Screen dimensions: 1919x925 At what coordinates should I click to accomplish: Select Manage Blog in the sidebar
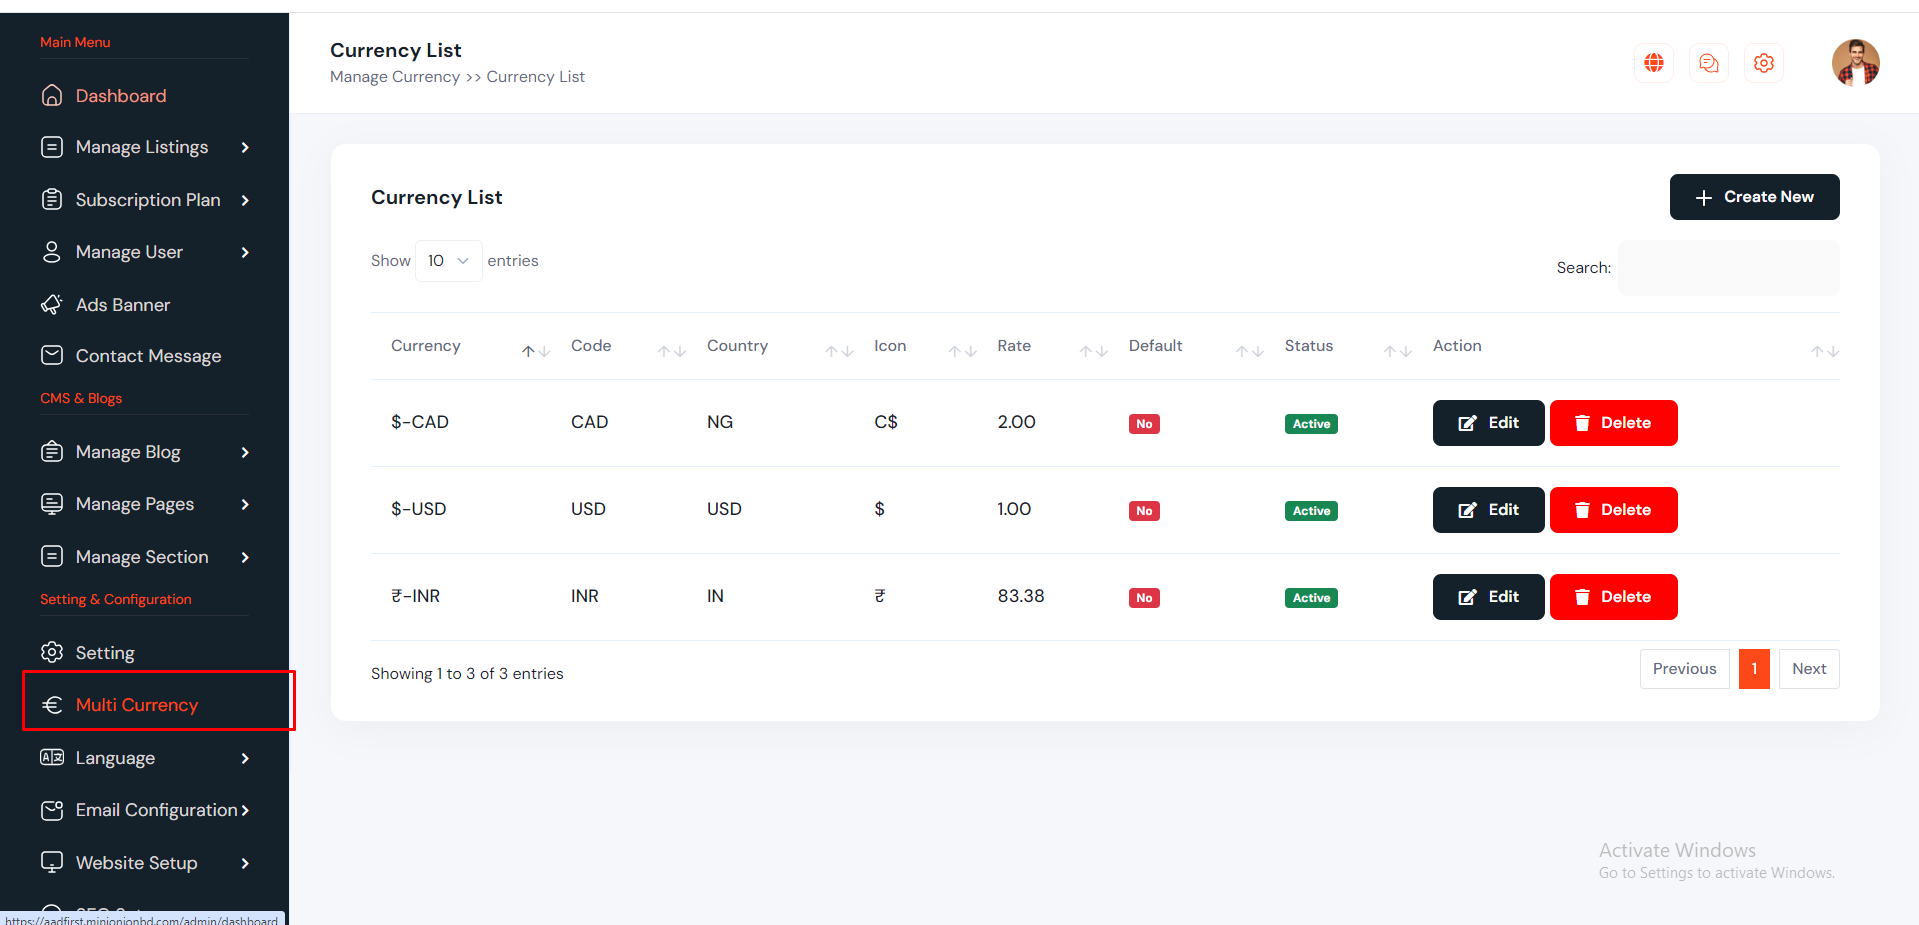coord(128,452)
